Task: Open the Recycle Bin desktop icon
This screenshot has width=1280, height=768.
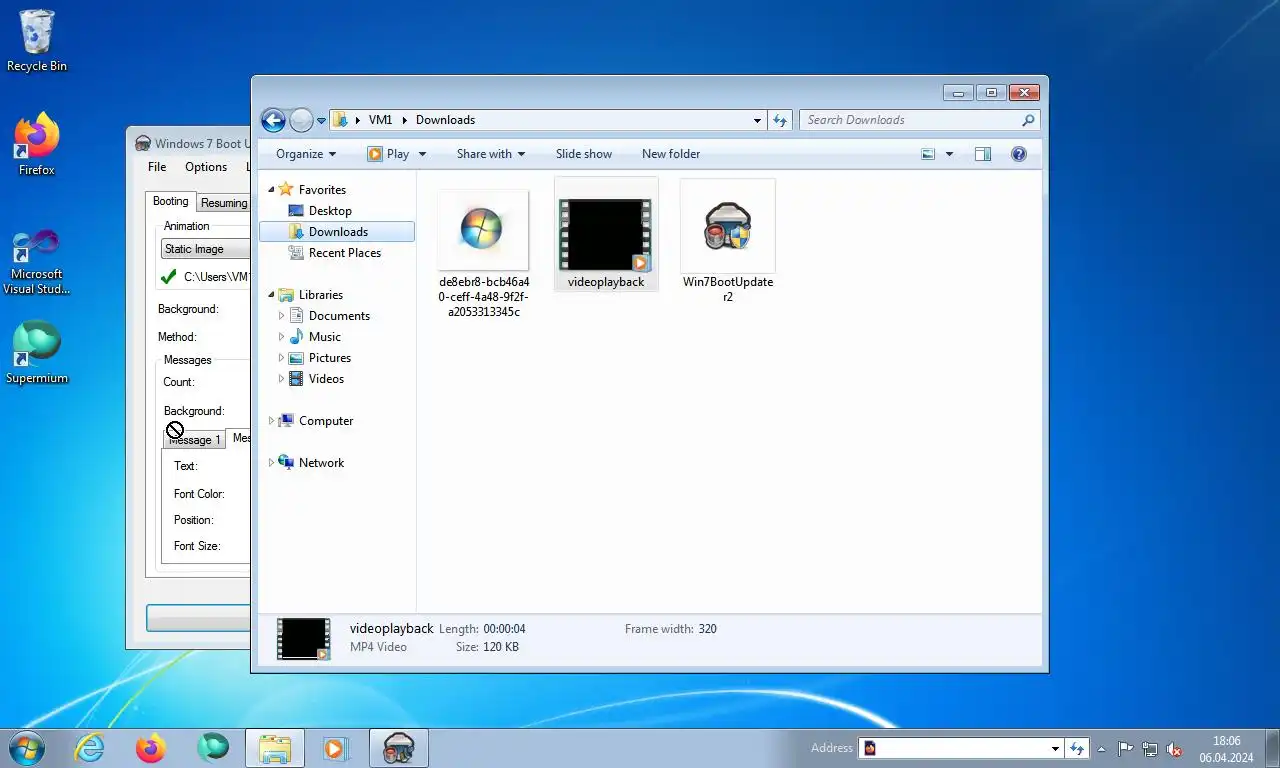Action: pos(37,42)
